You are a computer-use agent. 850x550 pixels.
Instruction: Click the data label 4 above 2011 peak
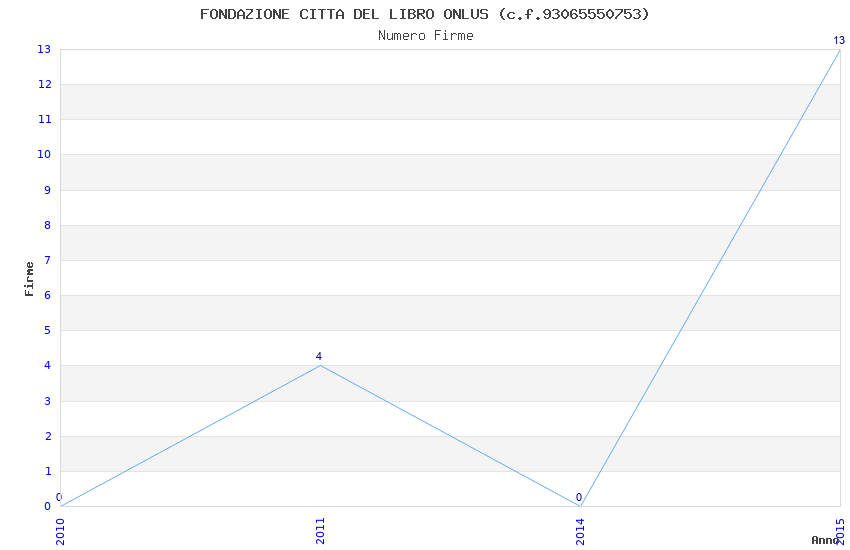319,356
